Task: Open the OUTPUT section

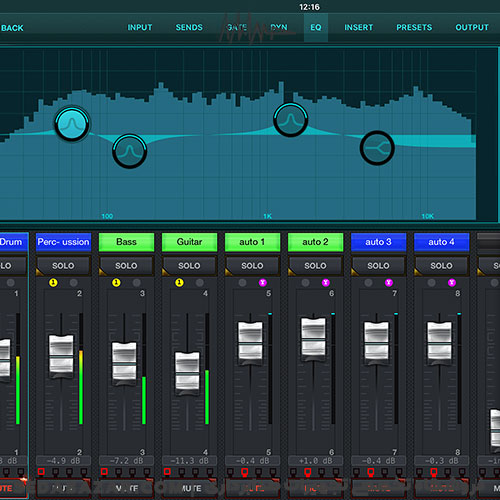Action: click(x=472, y=27)
